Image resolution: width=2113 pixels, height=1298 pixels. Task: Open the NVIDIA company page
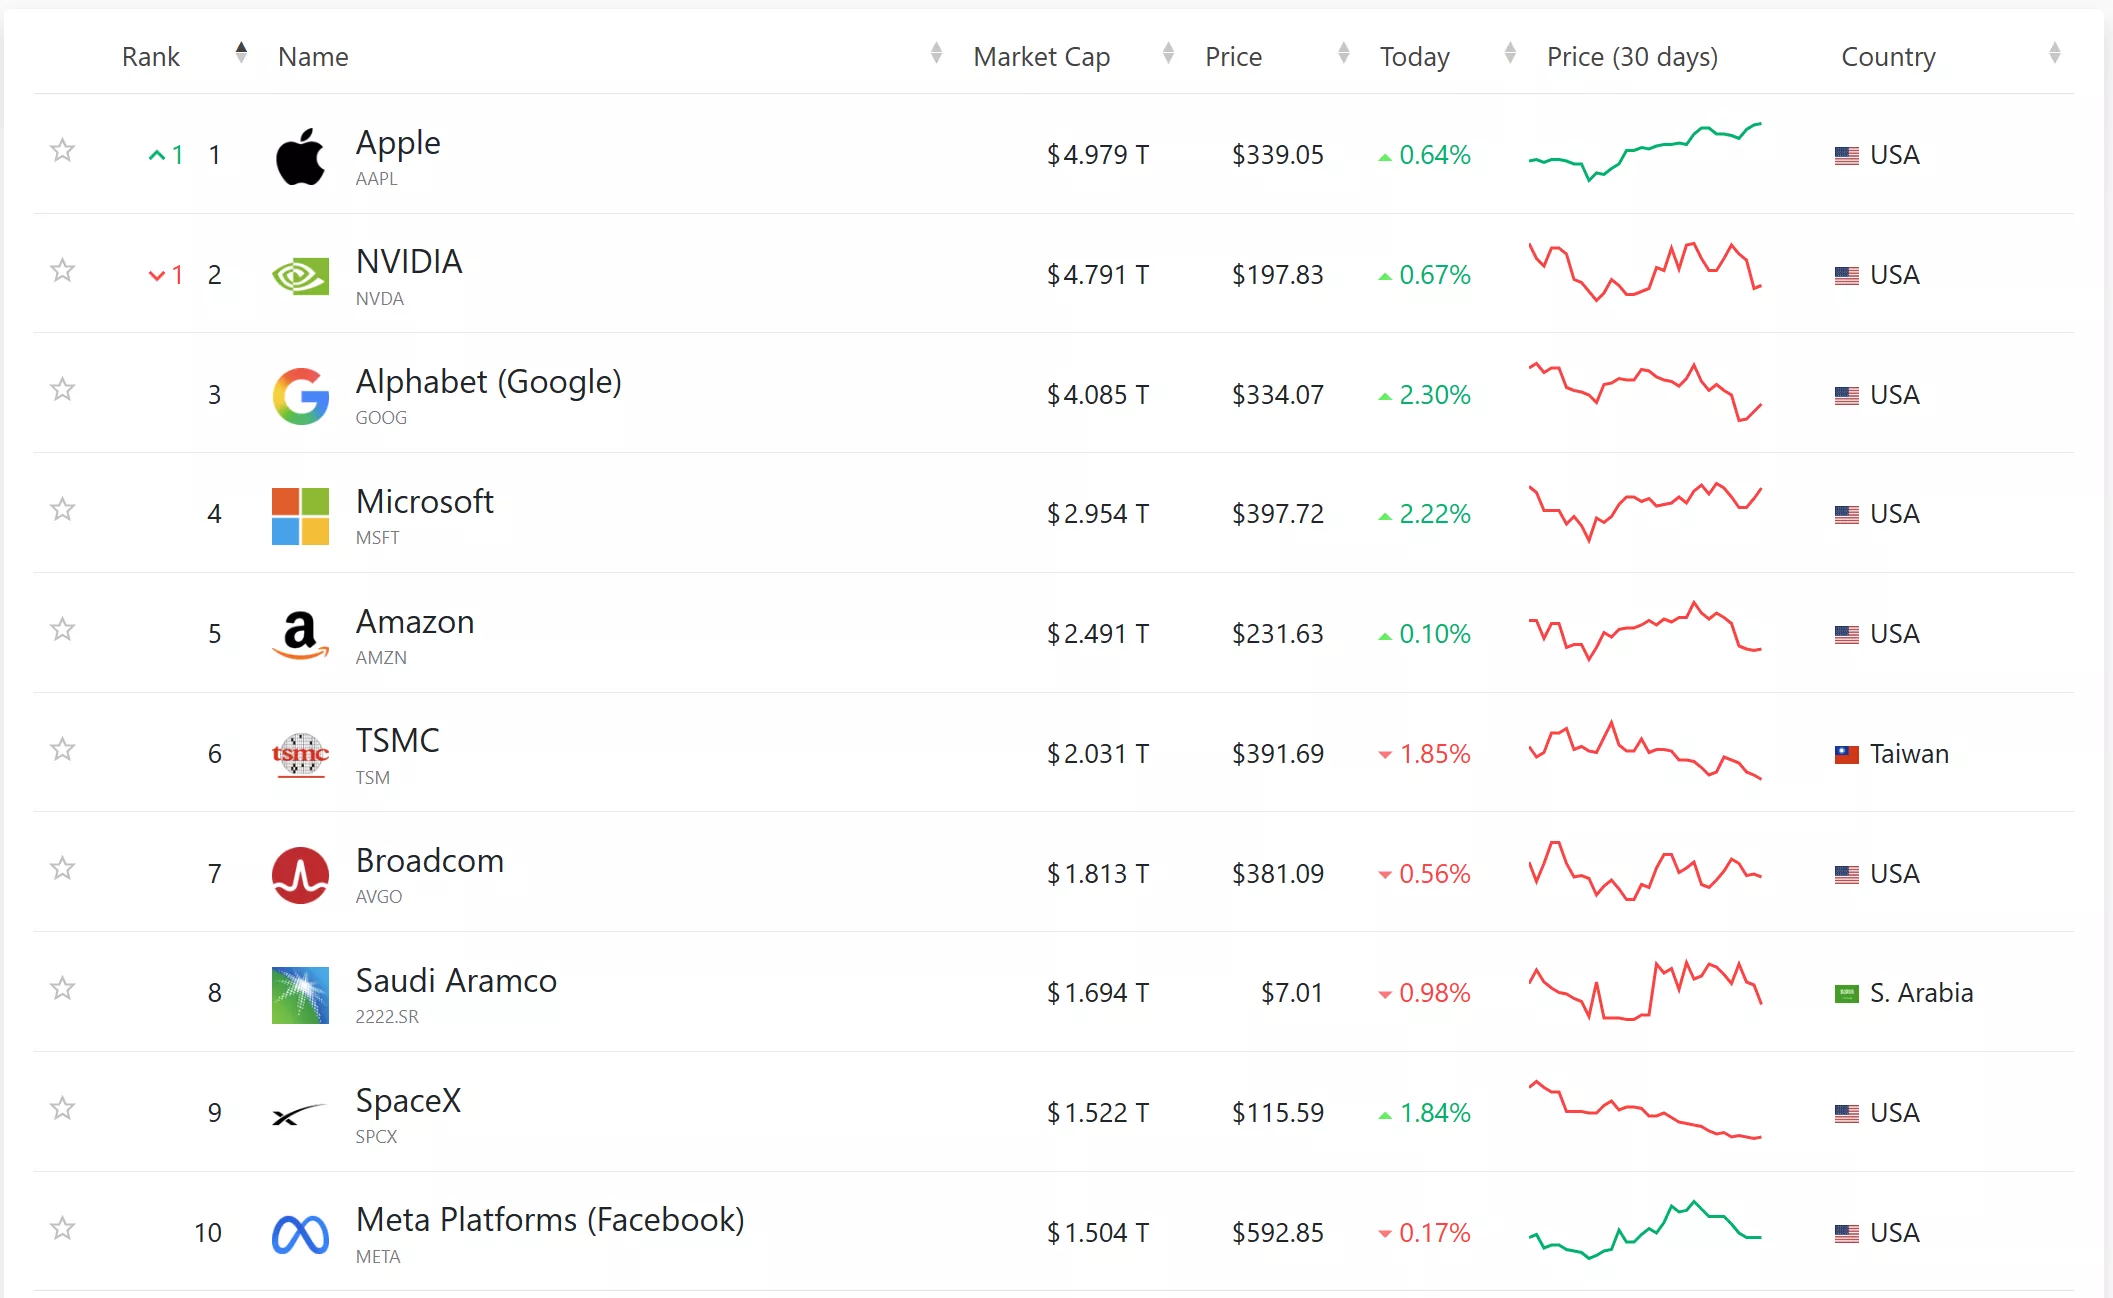tap(409, 262)
